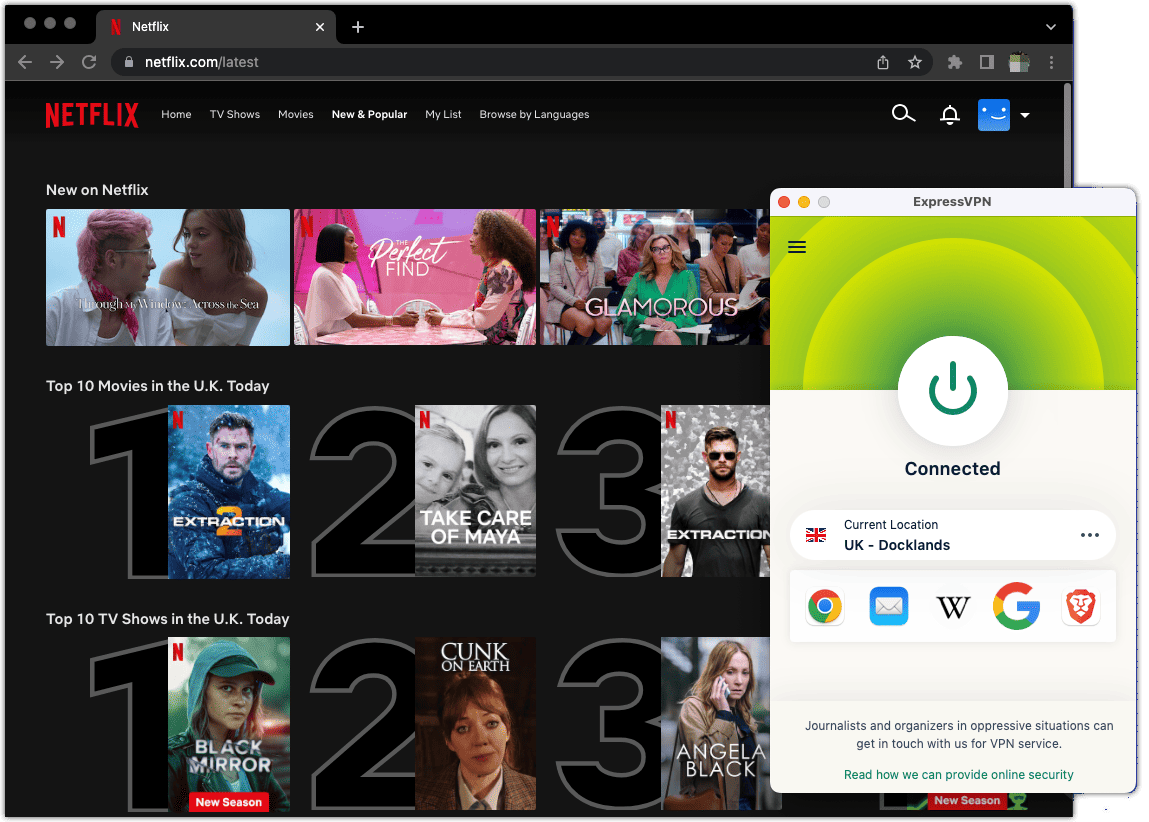Click the Google shortcut icon

tap(1016, 606)
